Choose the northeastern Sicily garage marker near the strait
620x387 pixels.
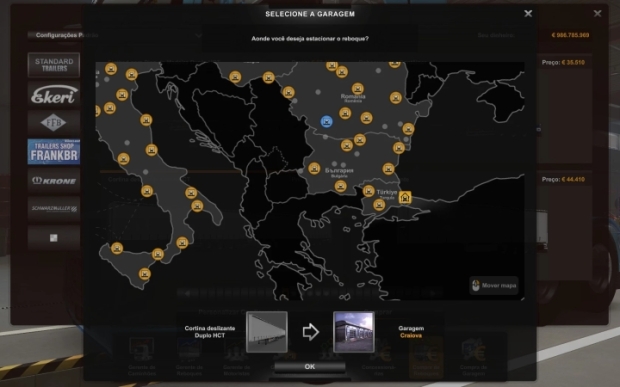click(x=158, y=254)
